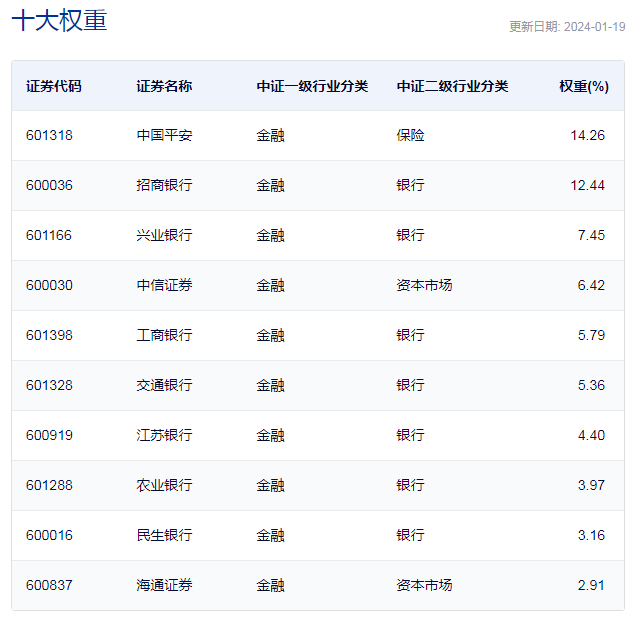This screenshot has height=621, width=631.
Task: Click 银行 in the 民生银行 row
Action: point(410,535)
